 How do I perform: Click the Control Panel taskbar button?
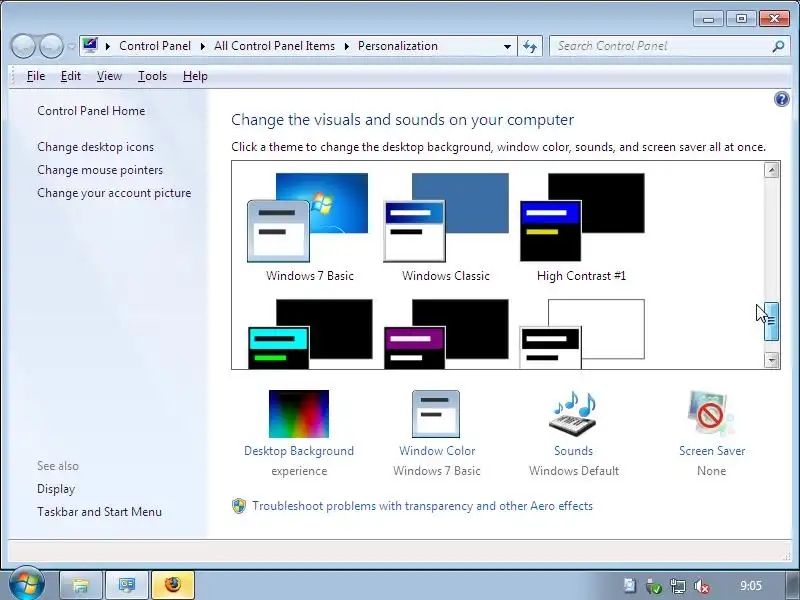(127, 585)
